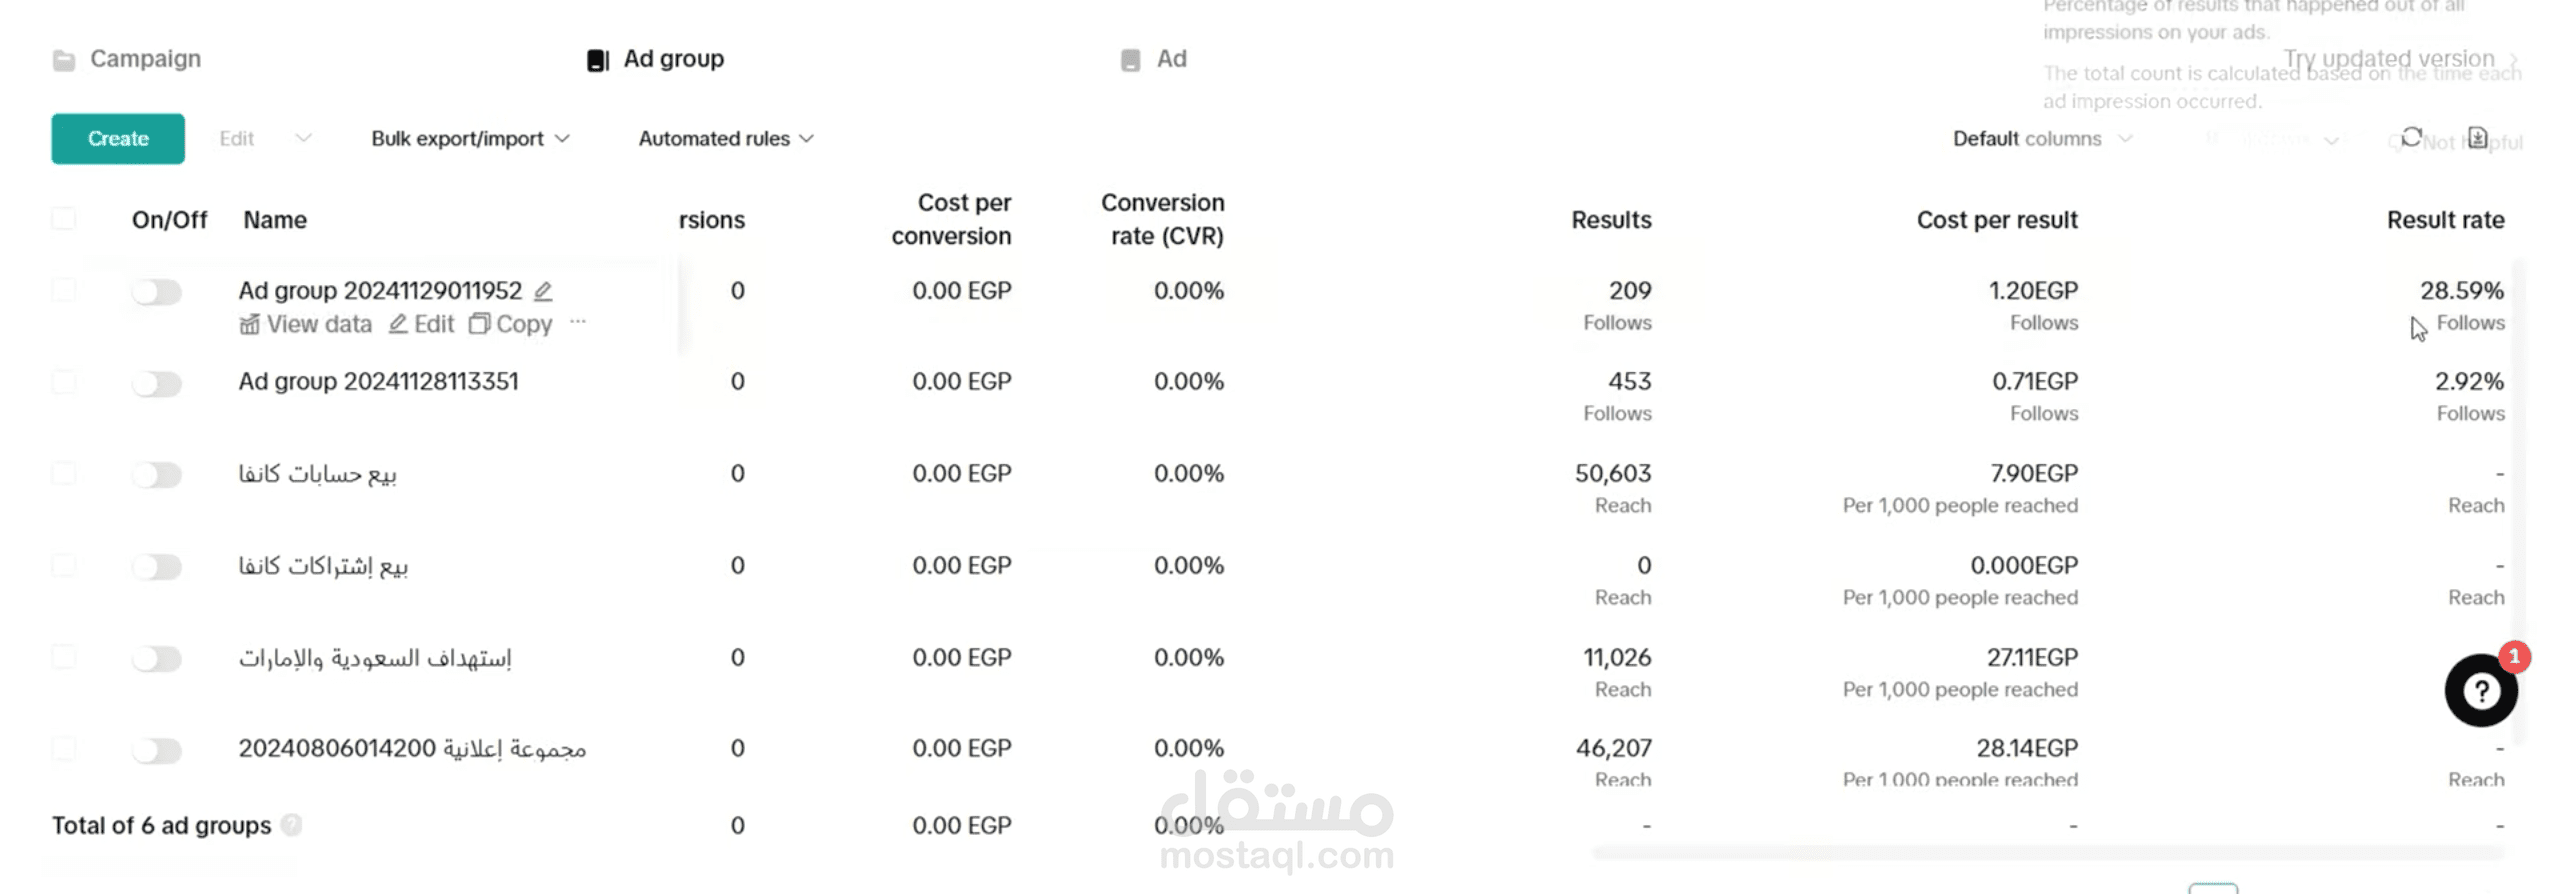Tick the select-all checkbox in table header
This screenshot has height=894, width=2556.
click(63, 219)
